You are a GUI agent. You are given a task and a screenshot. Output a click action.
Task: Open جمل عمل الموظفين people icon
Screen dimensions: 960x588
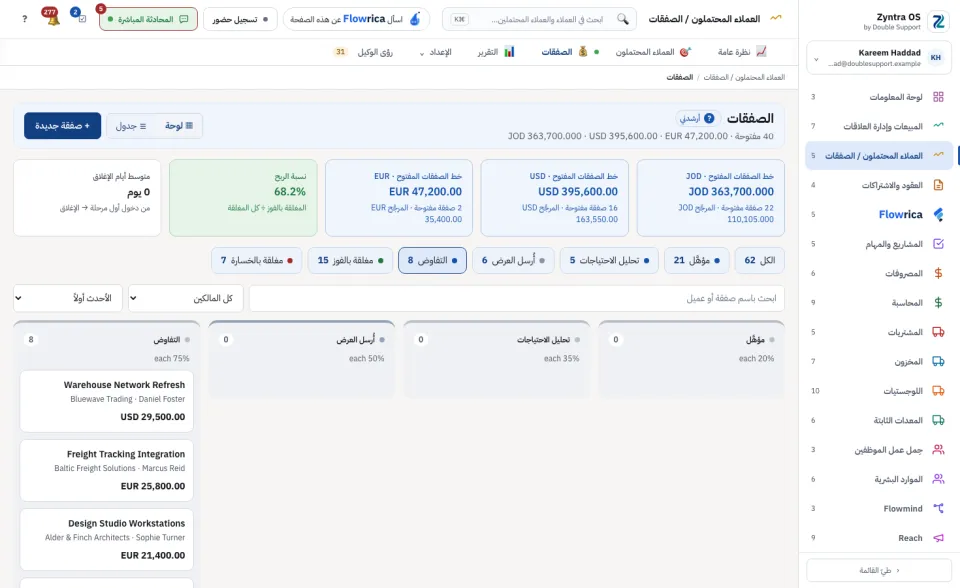point(938,450)
